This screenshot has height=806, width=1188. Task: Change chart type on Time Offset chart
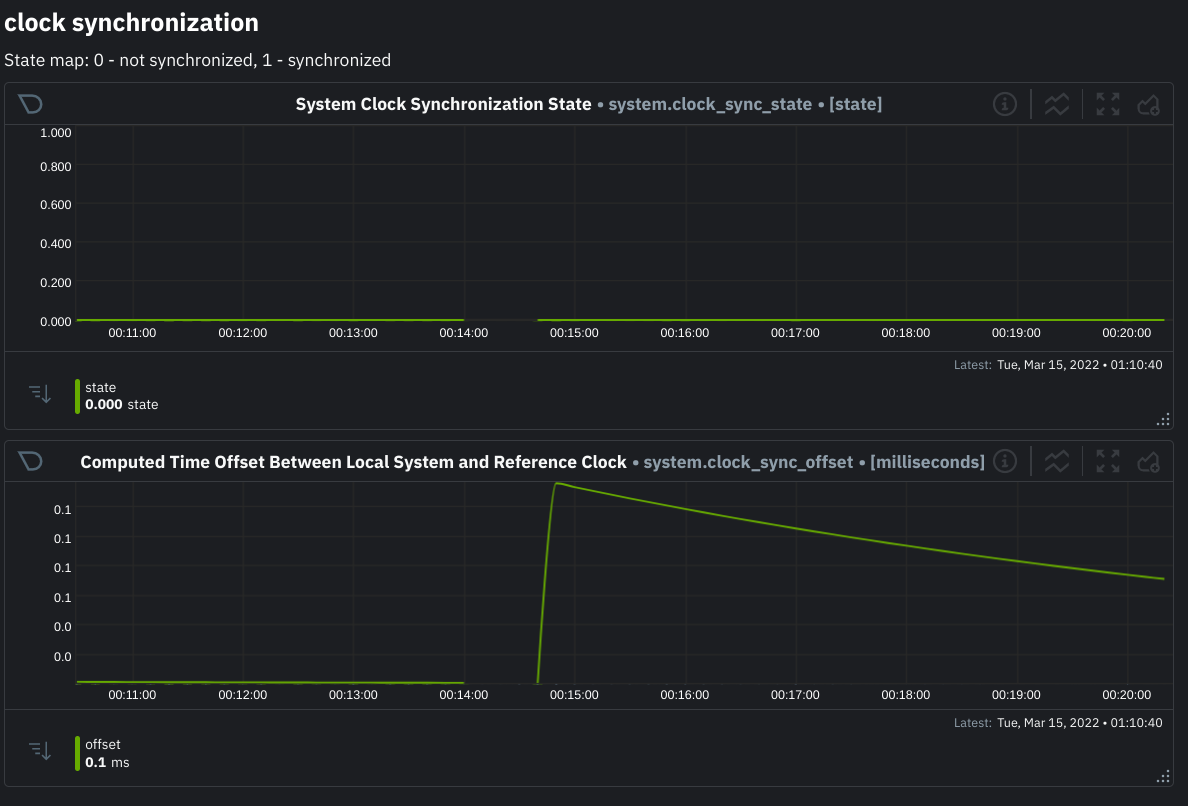[x=1057, y=461]
